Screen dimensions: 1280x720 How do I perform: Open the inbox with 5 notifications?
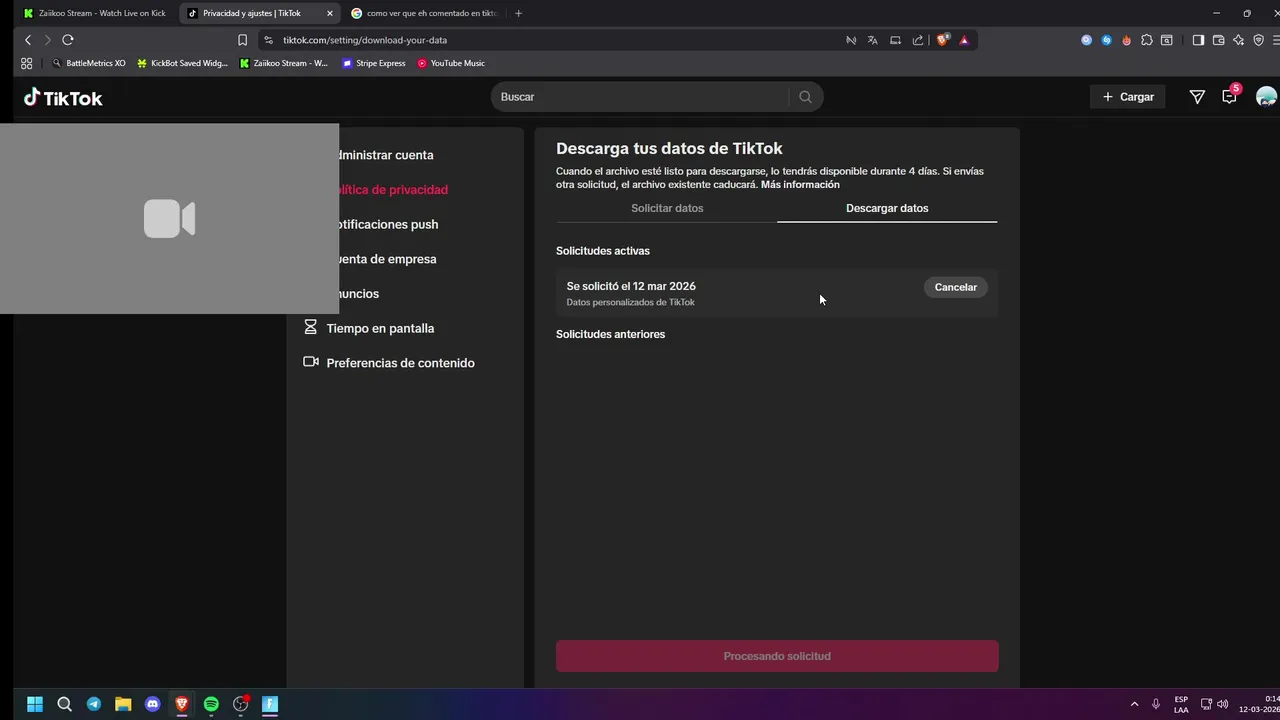(1230, 96)
